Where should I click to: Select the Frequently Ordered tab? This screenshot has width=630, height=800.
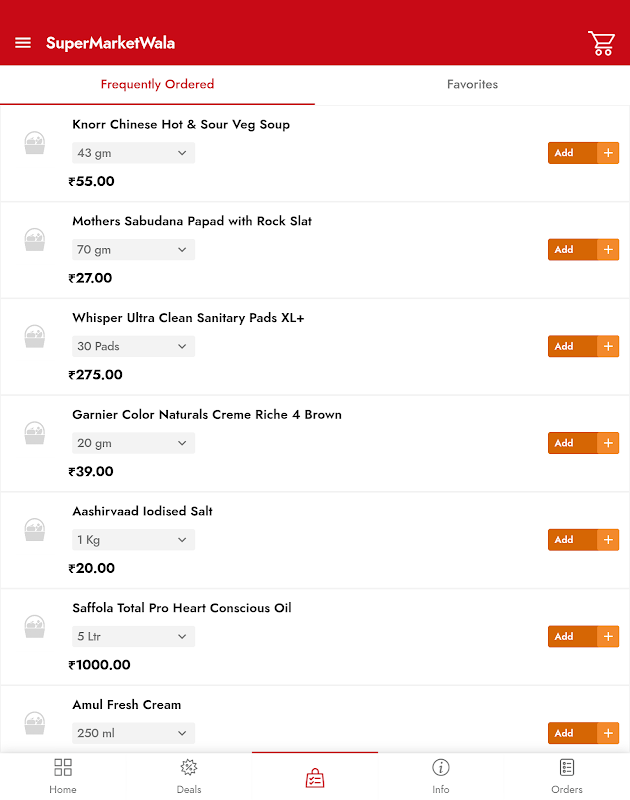tap(157, 85)
